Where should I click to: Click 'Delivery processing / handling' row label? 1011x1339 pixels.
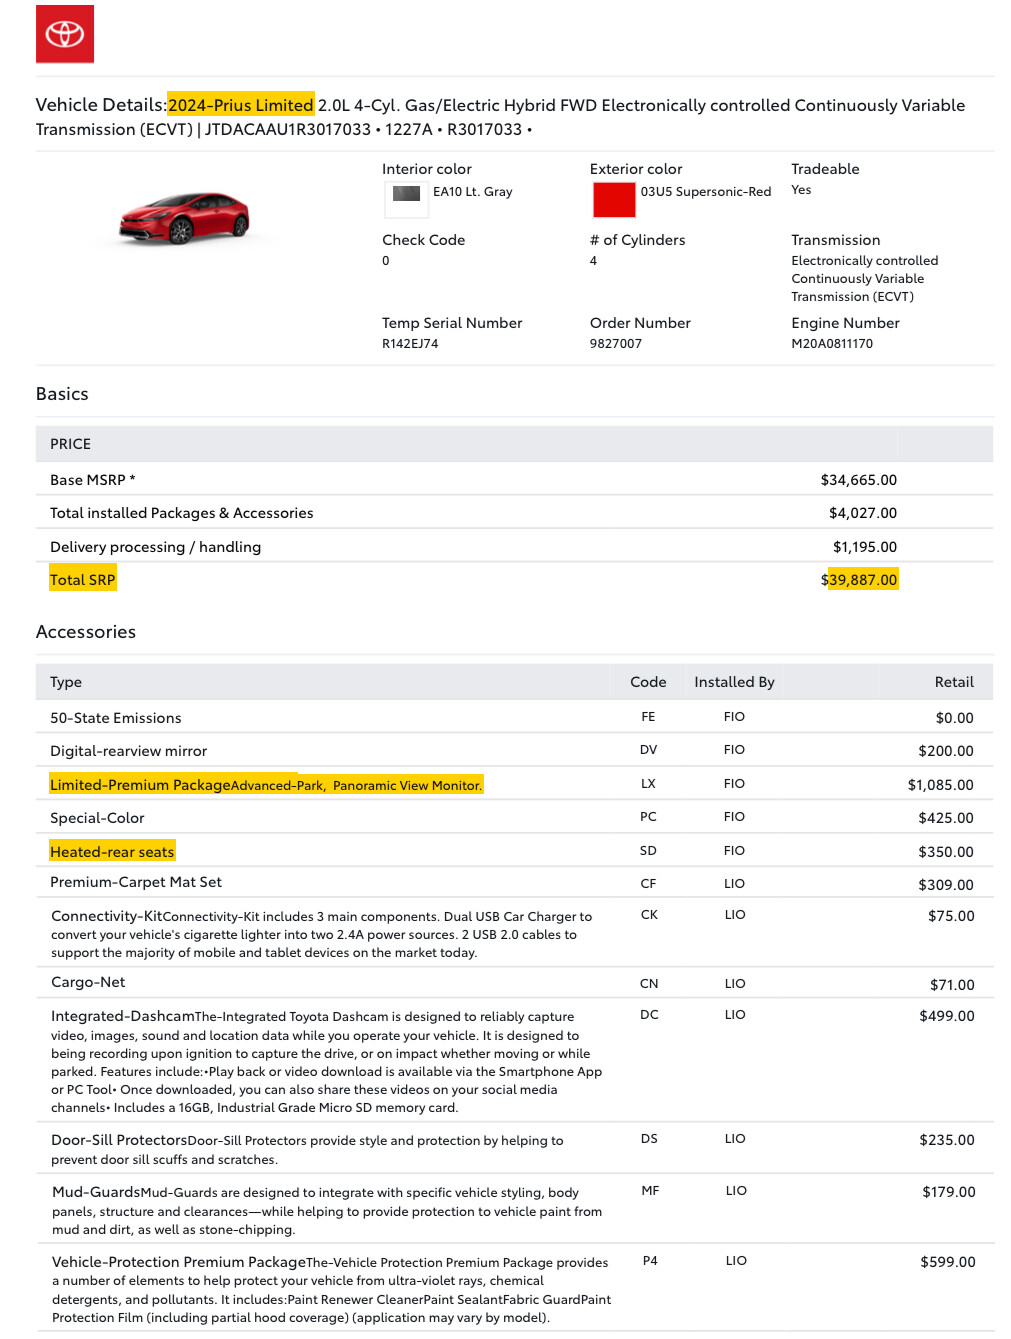(155, 547)
